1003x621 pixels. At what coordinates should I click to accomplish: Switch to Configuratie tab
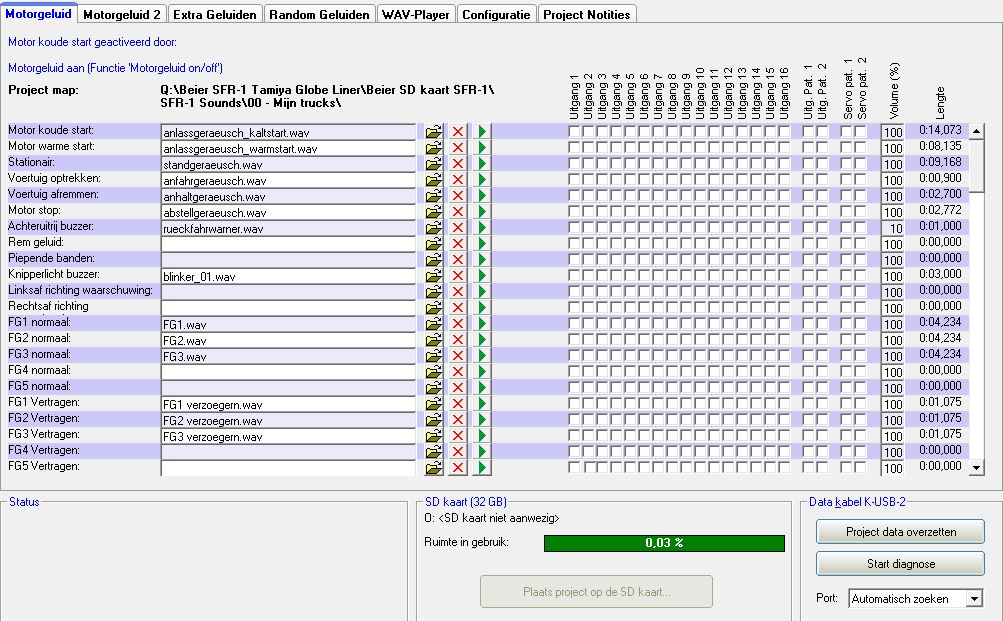[x=496, y=14]
